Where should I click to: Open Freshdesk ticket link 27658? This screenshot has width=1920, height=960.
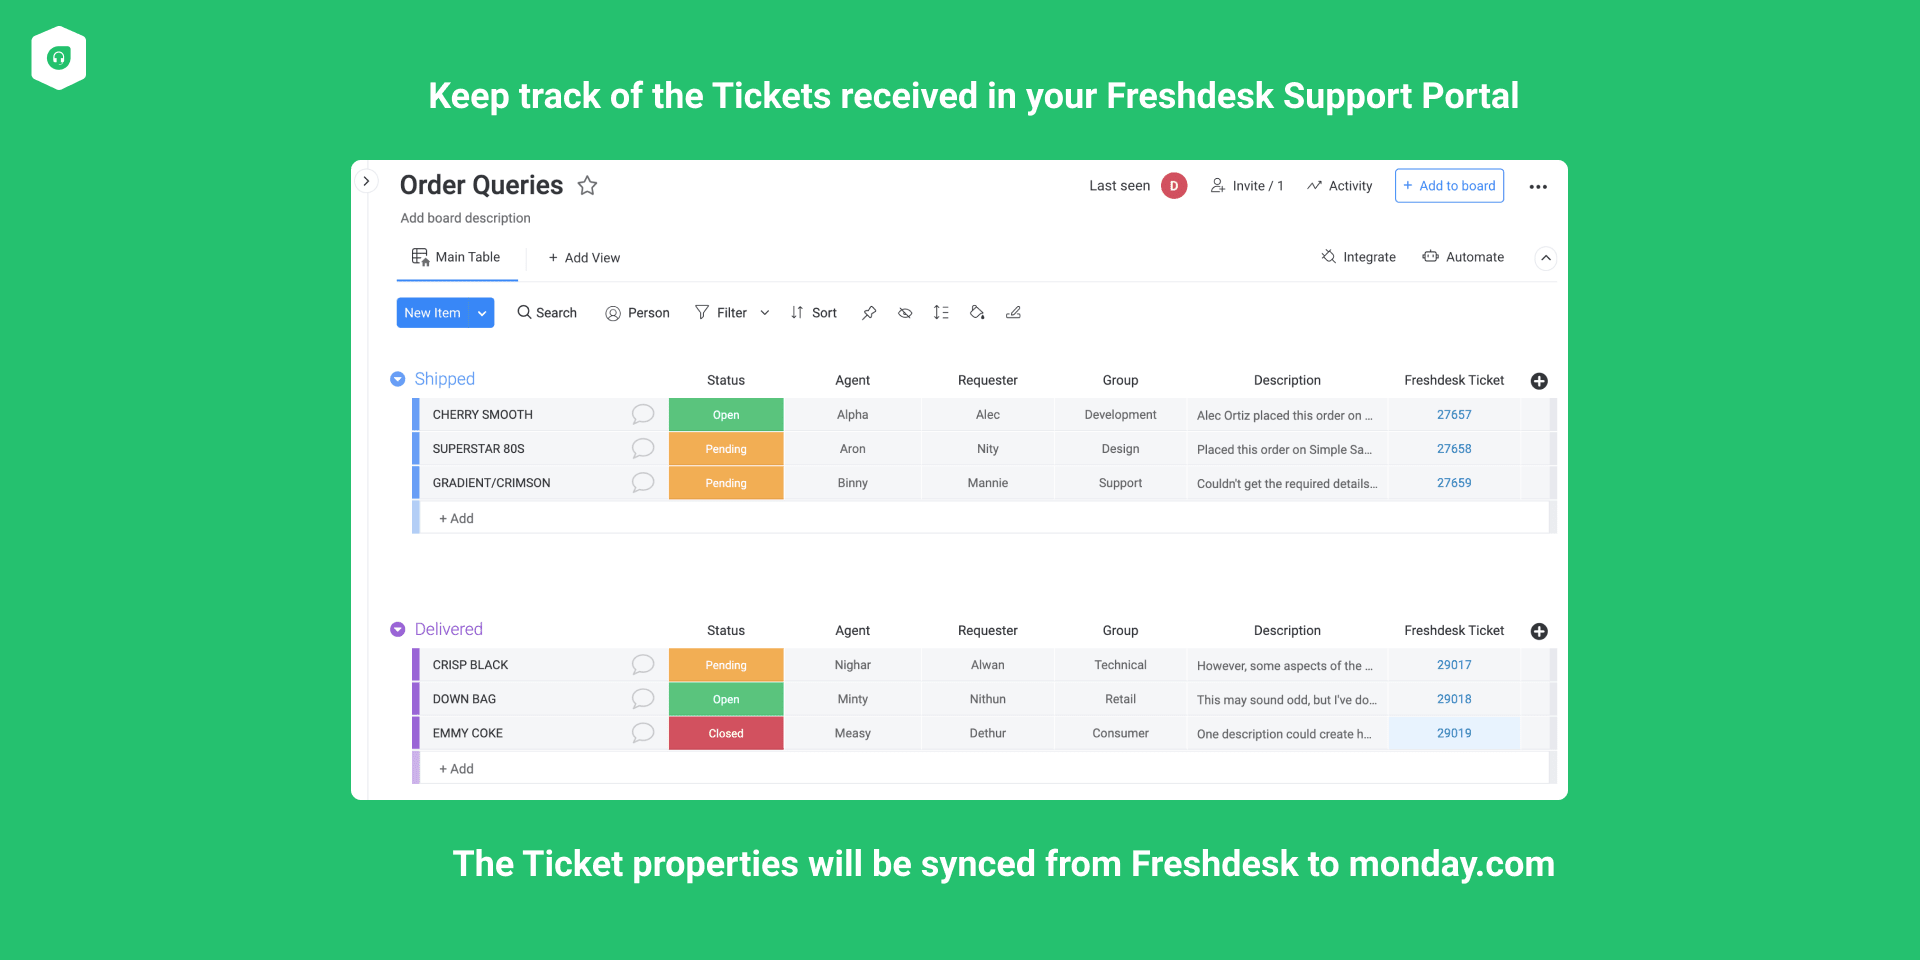1454,449
